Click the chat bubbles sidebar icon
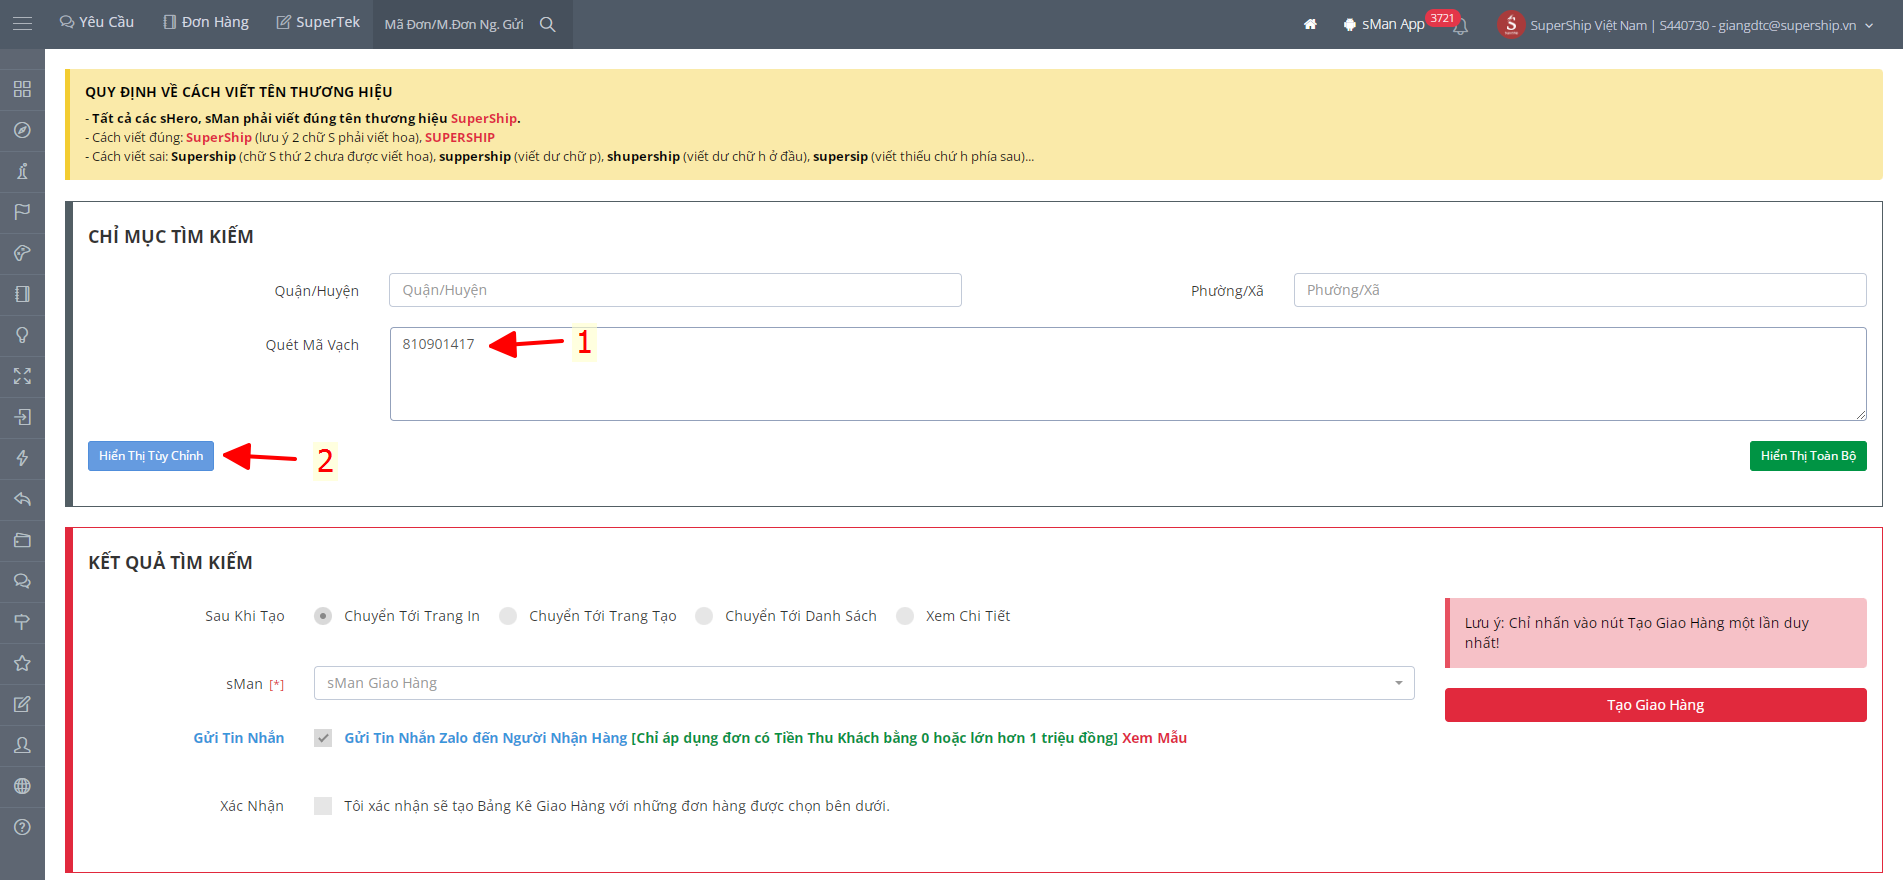This screenshot has height=880, width=1903. tap(22, 581)
